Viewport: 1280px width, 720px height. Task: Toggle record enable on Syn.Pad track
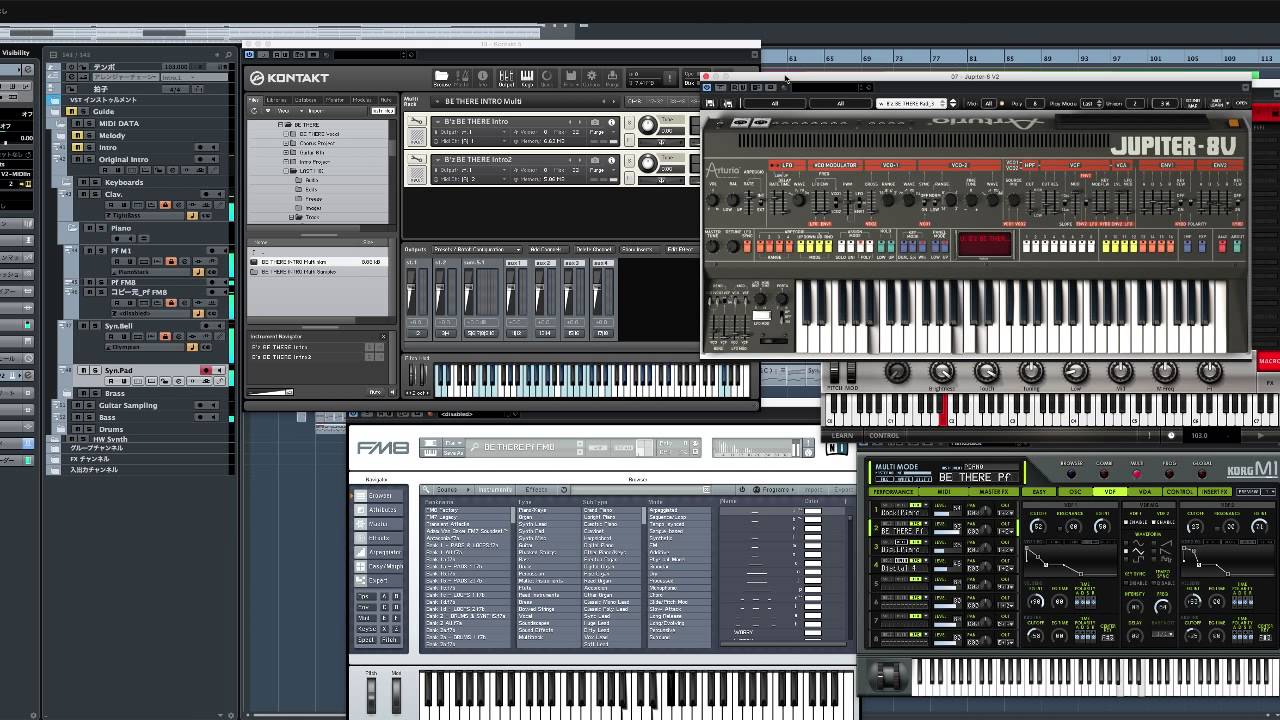tap(206, 370)
